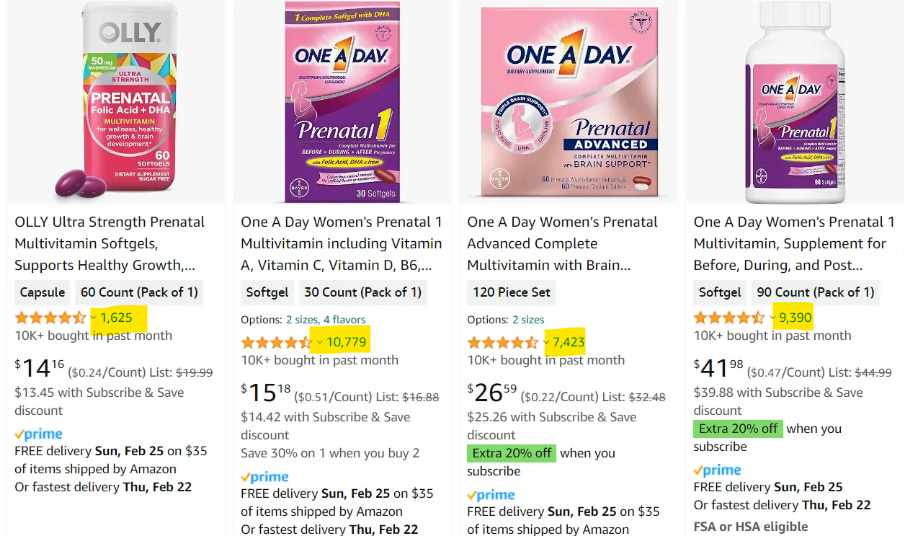Click the Prime logo under 30 Count softgels
912x551 pixels.
[x=265, y=477]
